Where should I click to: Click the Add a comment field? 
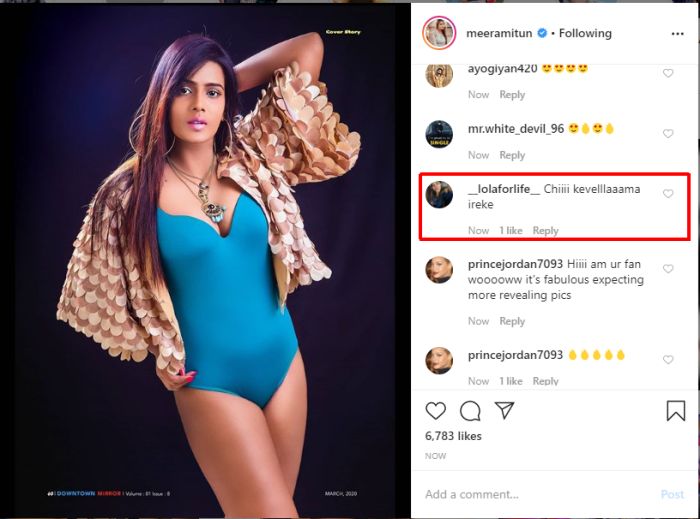pyautogui.click(x=530, y=494)
